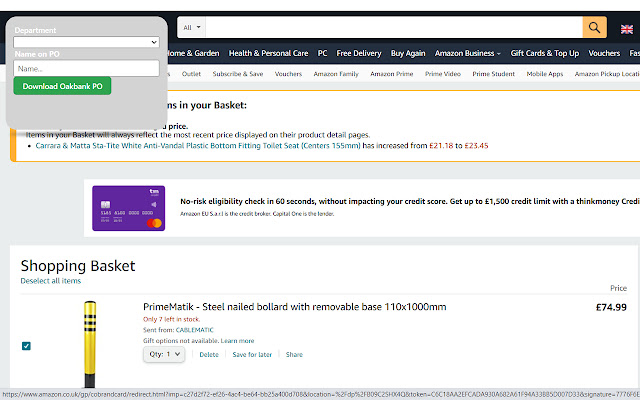This screenshot has width=640, height=400.
Task: Open Vouchers in the sub-navigation row
Action: click(288, 74)
